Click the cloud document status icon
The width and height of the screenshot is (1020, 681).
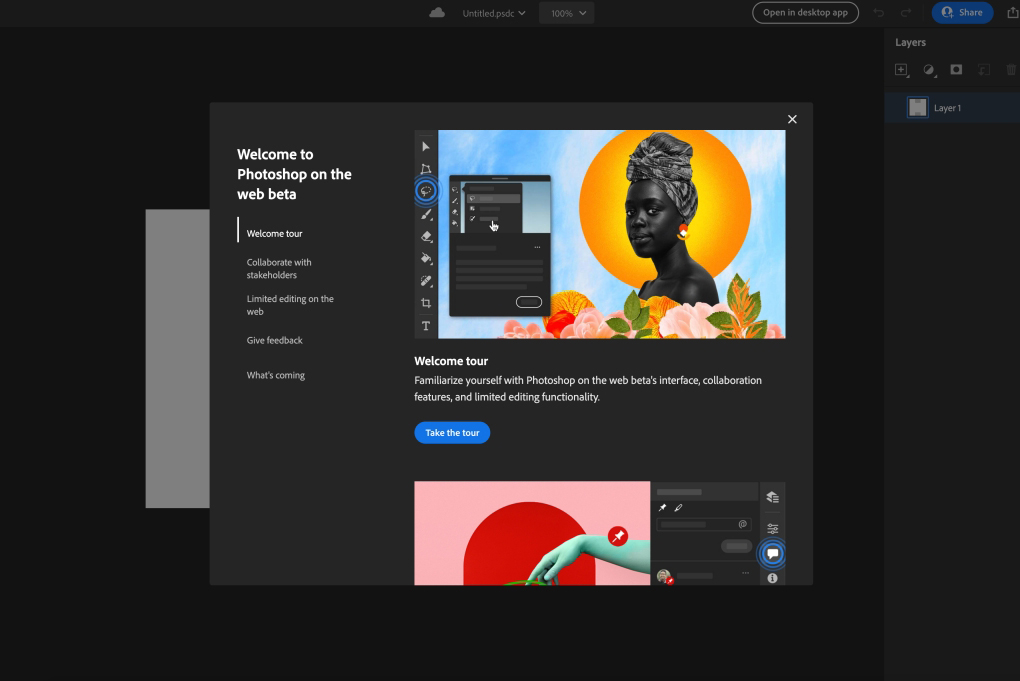pos(436,12)
